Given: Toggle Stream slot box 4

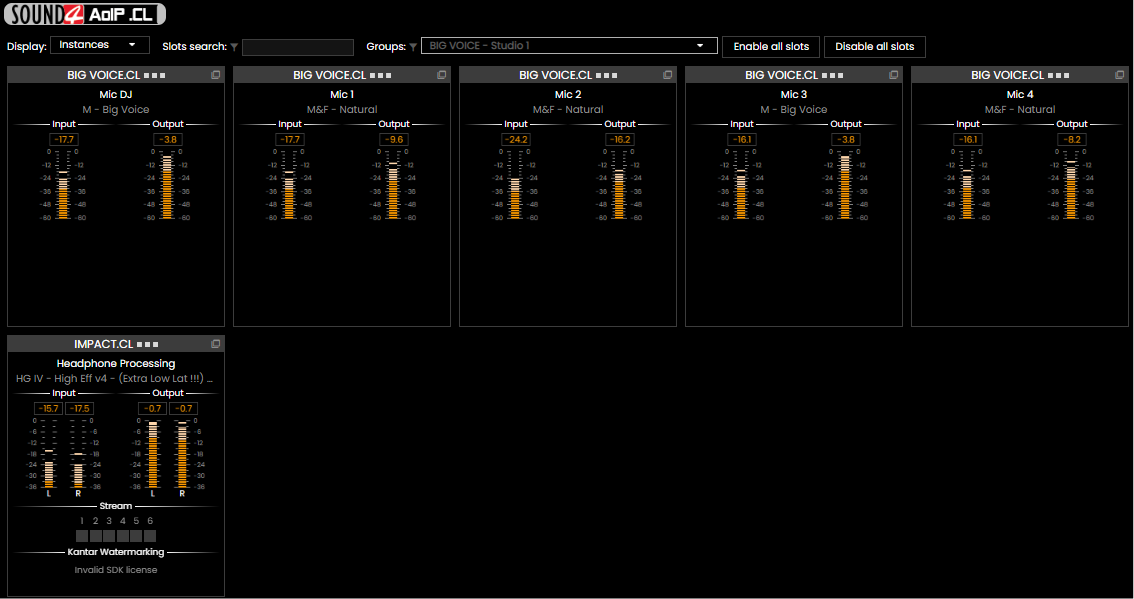Looking at the screenshot, I should click(x=123, y=536).
